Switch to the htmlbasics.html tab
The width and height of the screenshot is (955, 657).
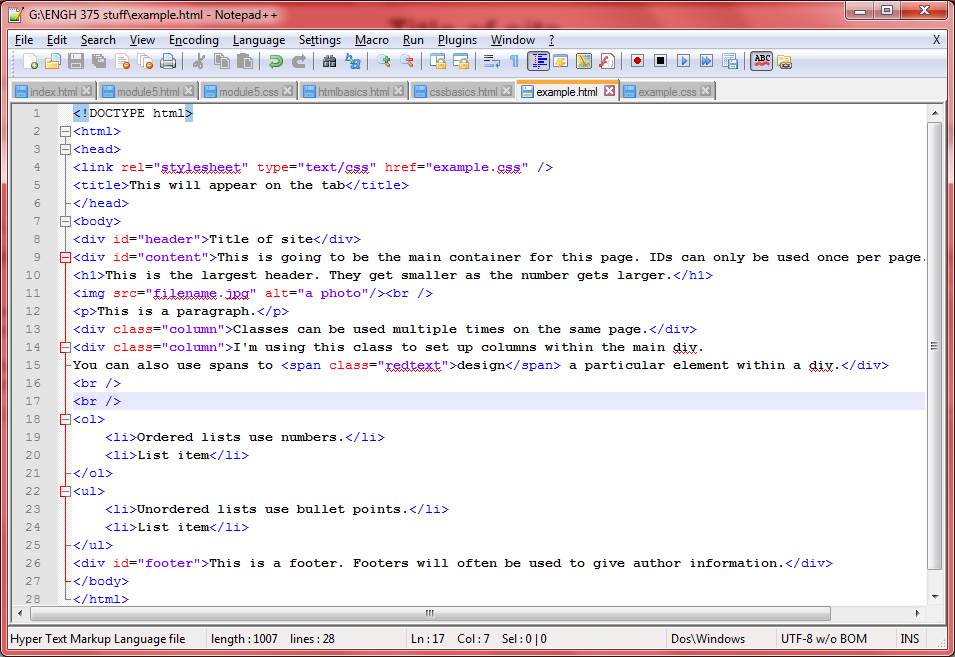pos(353,91)
